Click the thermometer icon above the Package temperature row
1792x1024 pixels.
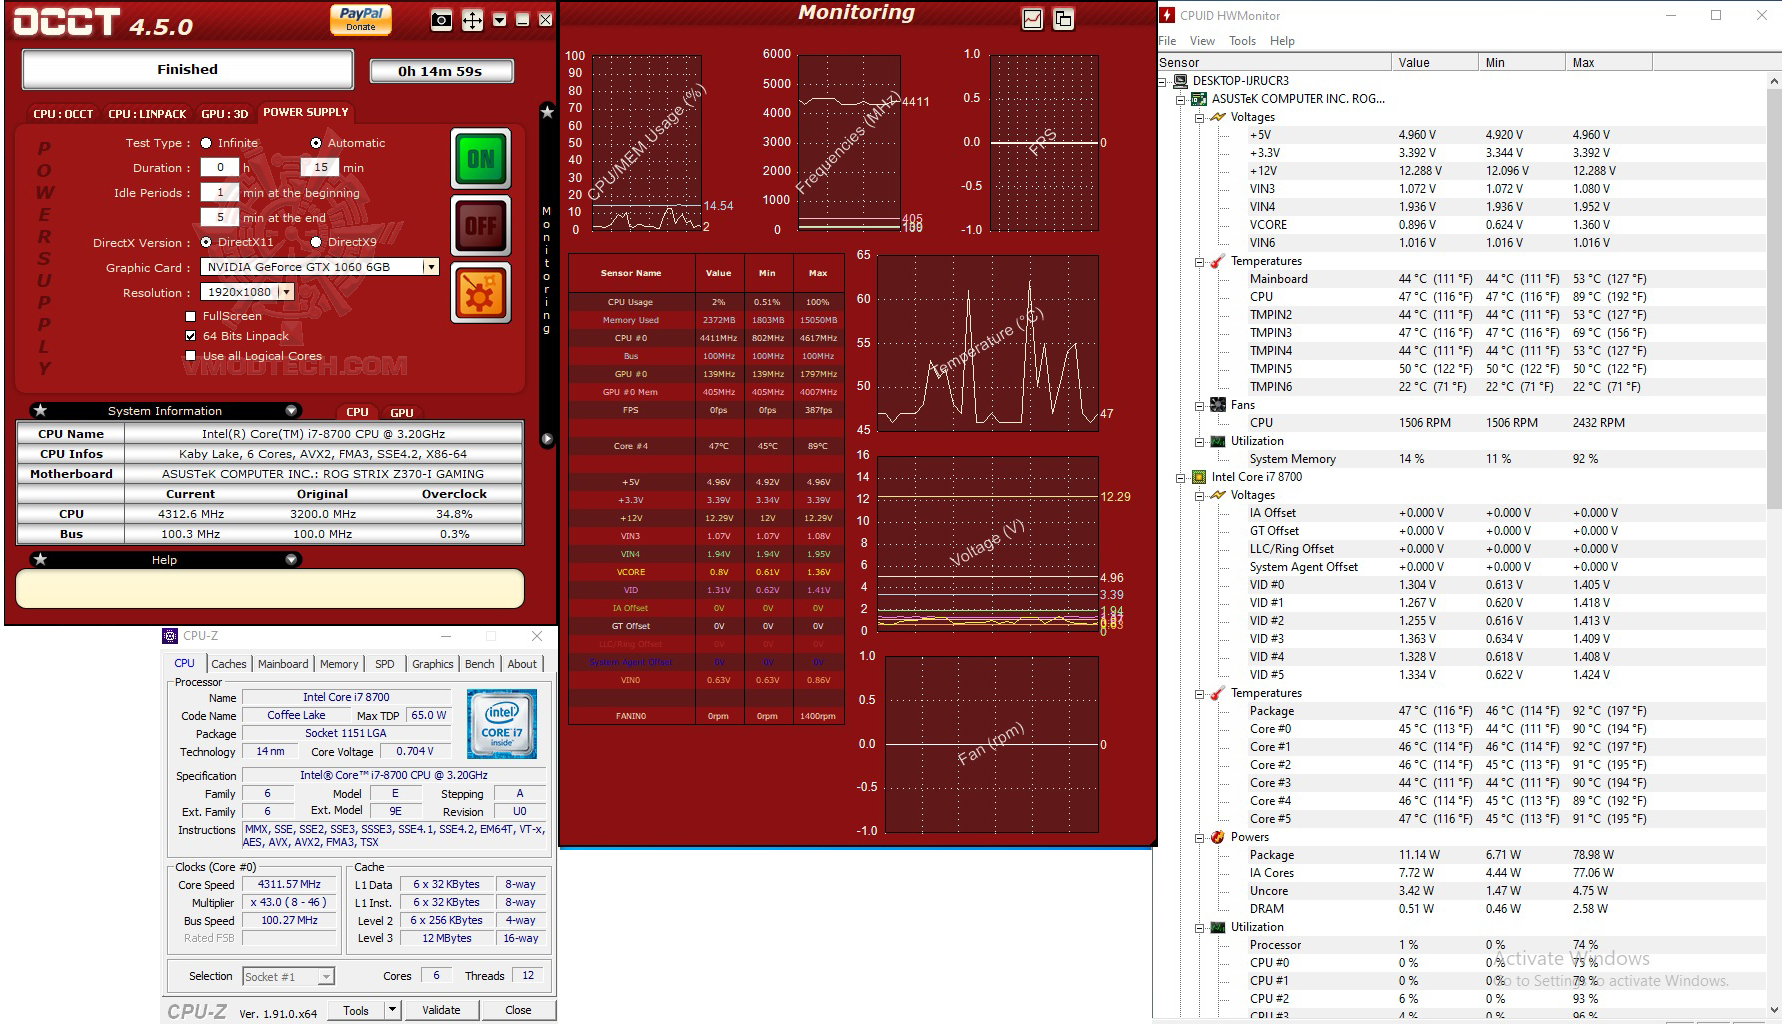pos(1218,693)
